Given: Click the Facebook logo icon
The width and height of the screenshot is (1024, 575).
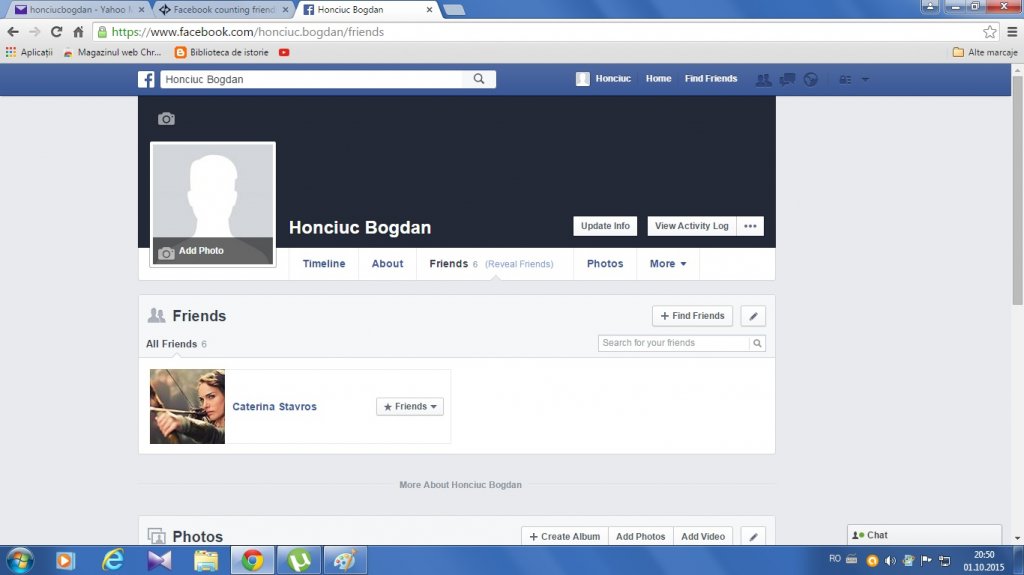Looking at the screenshot, I should tap(146, 79).
